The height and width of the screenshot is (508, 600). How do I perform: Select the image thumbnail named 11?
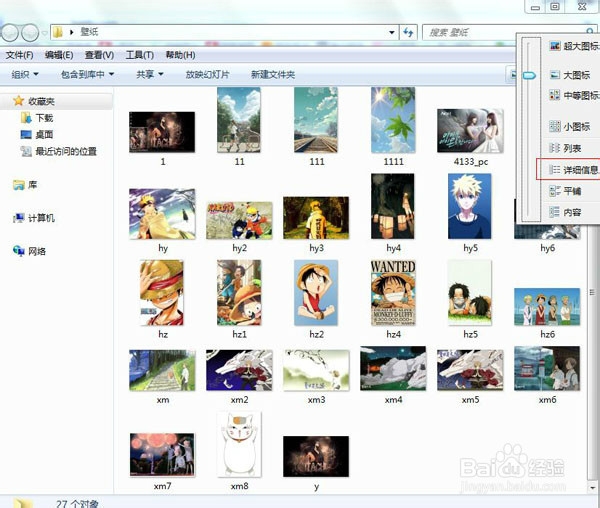click(239, 120)
